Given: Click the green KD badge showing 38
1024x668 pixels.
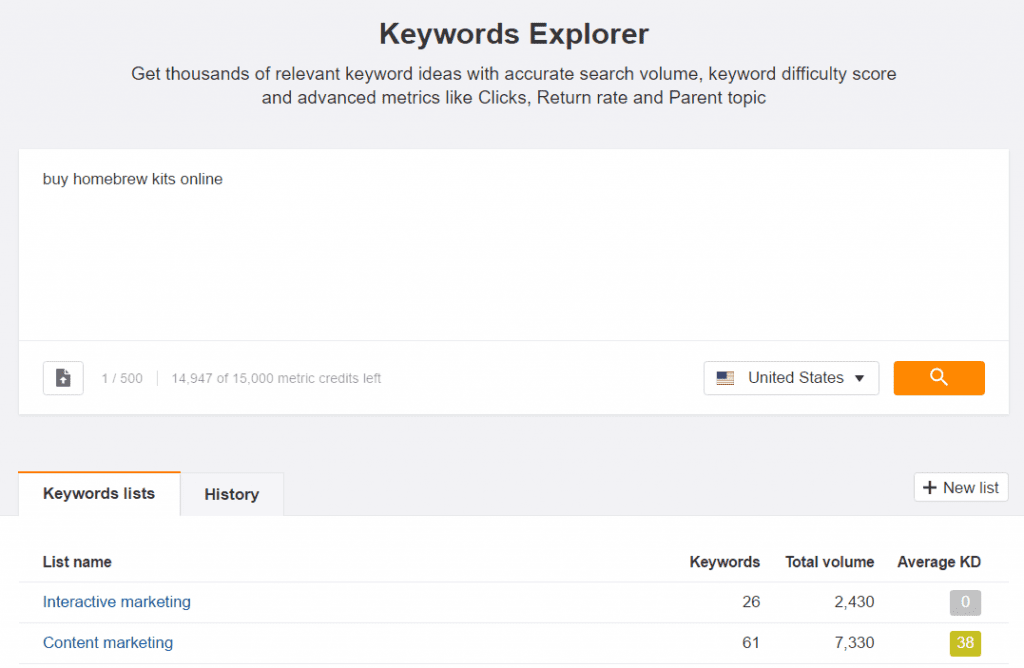Looking at the screenshot, I should (x=964, y=643).
